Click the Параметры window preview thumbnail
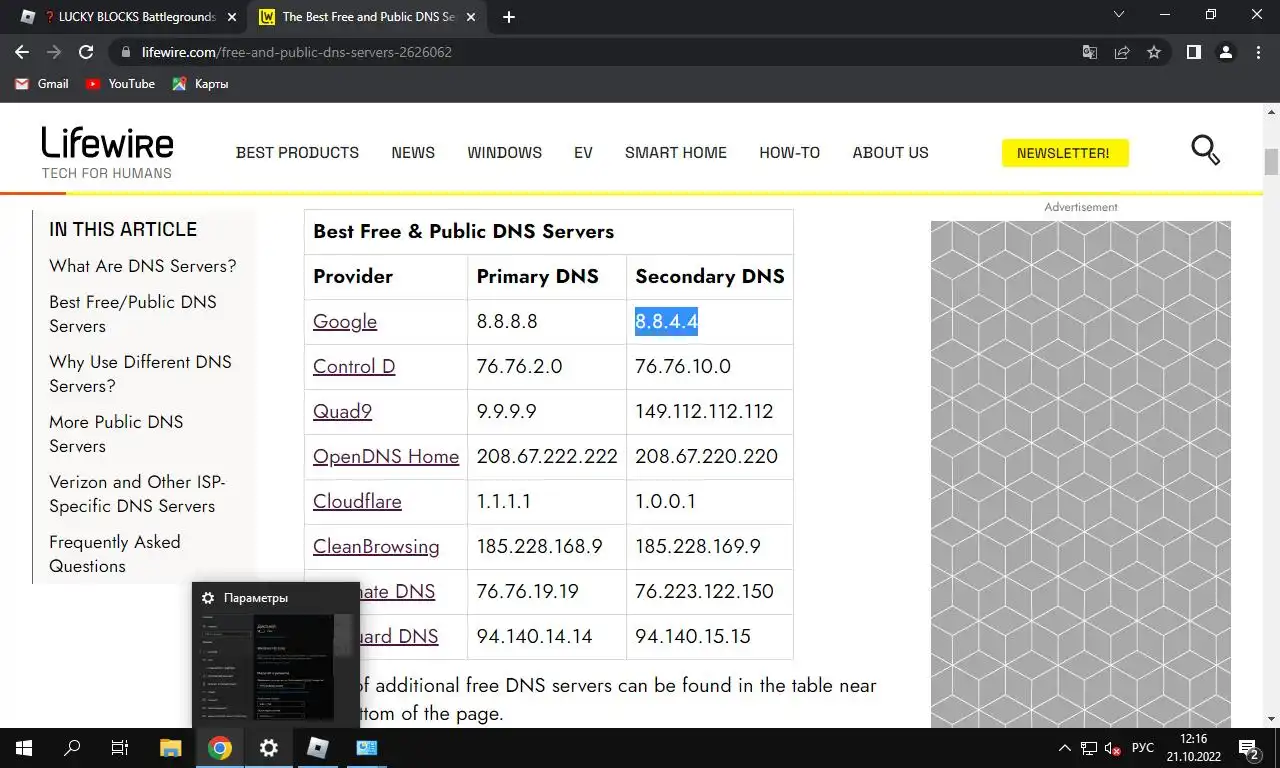The height and width of the screenshot is (768, 1280). [276, 655]
